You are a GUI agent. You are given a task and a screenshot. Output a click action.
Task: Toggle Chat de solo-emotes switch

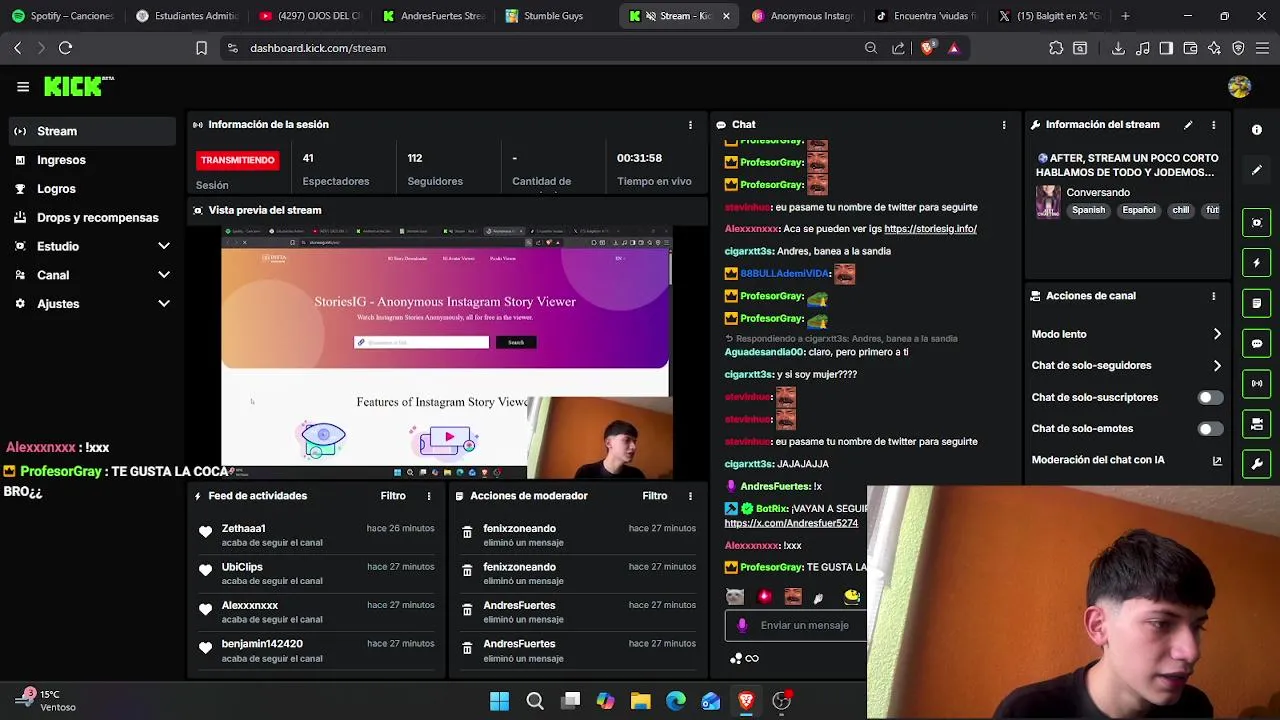(x=1210, y=429)
